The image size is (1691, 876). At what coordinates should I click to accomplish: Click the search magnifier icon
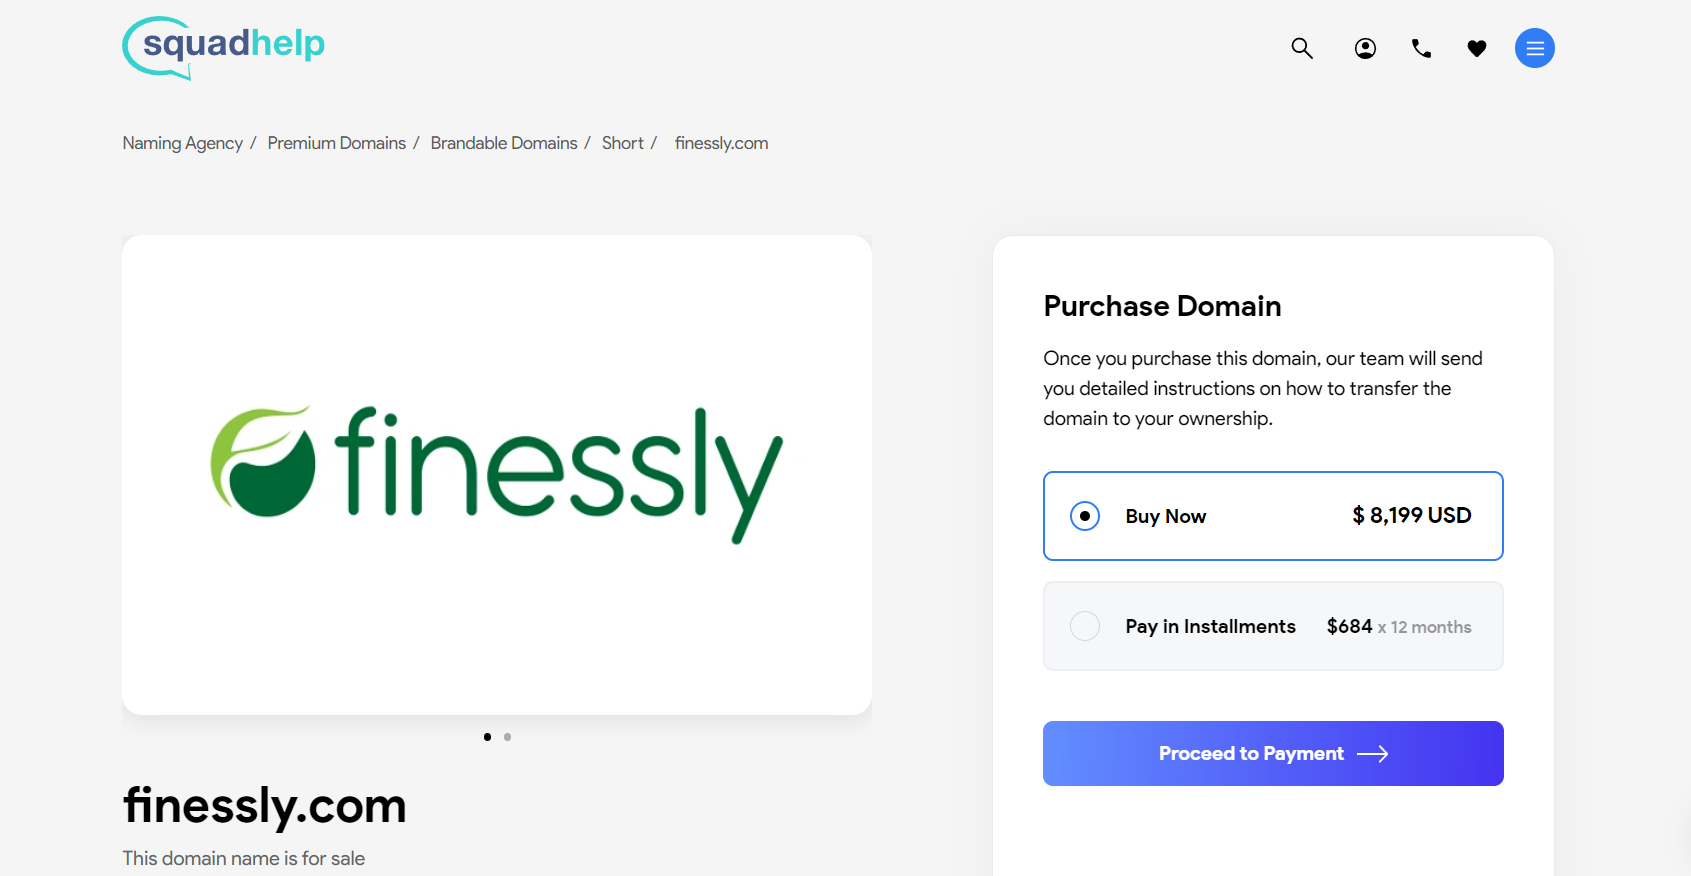(1302, 48)
